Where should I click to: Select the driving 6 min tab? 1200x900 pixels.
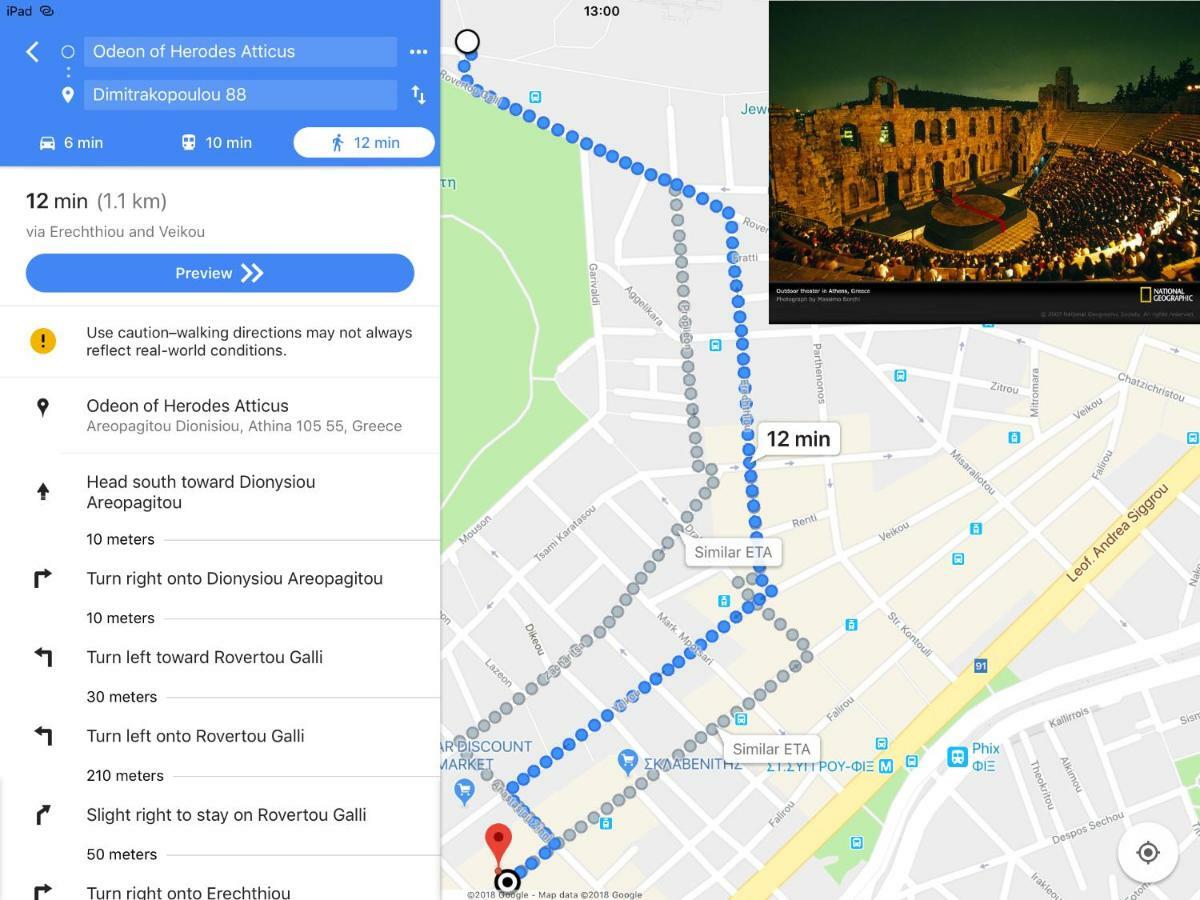point(71,143)
